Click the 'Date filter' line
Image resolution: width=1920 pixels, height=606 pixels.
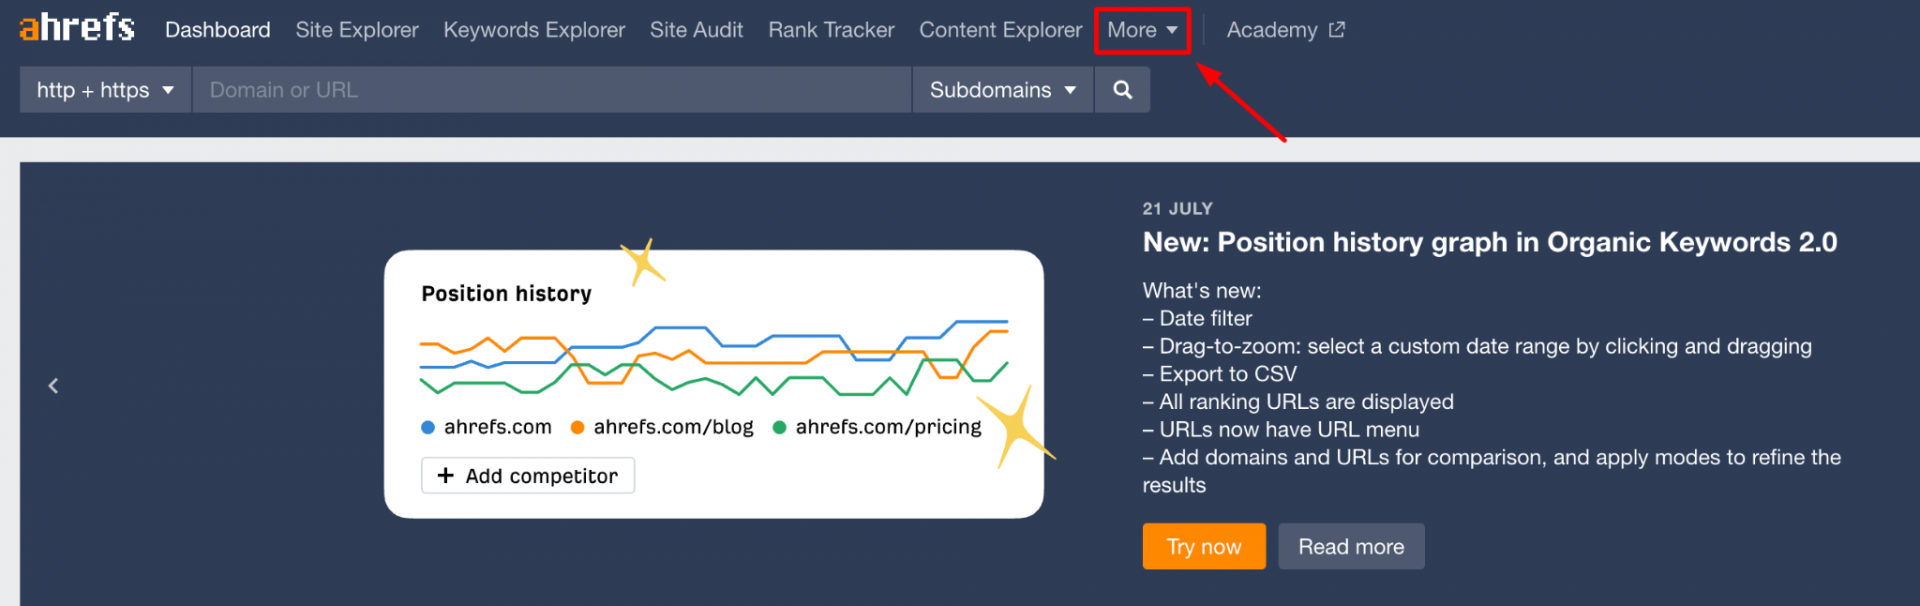coord(1197,318)
